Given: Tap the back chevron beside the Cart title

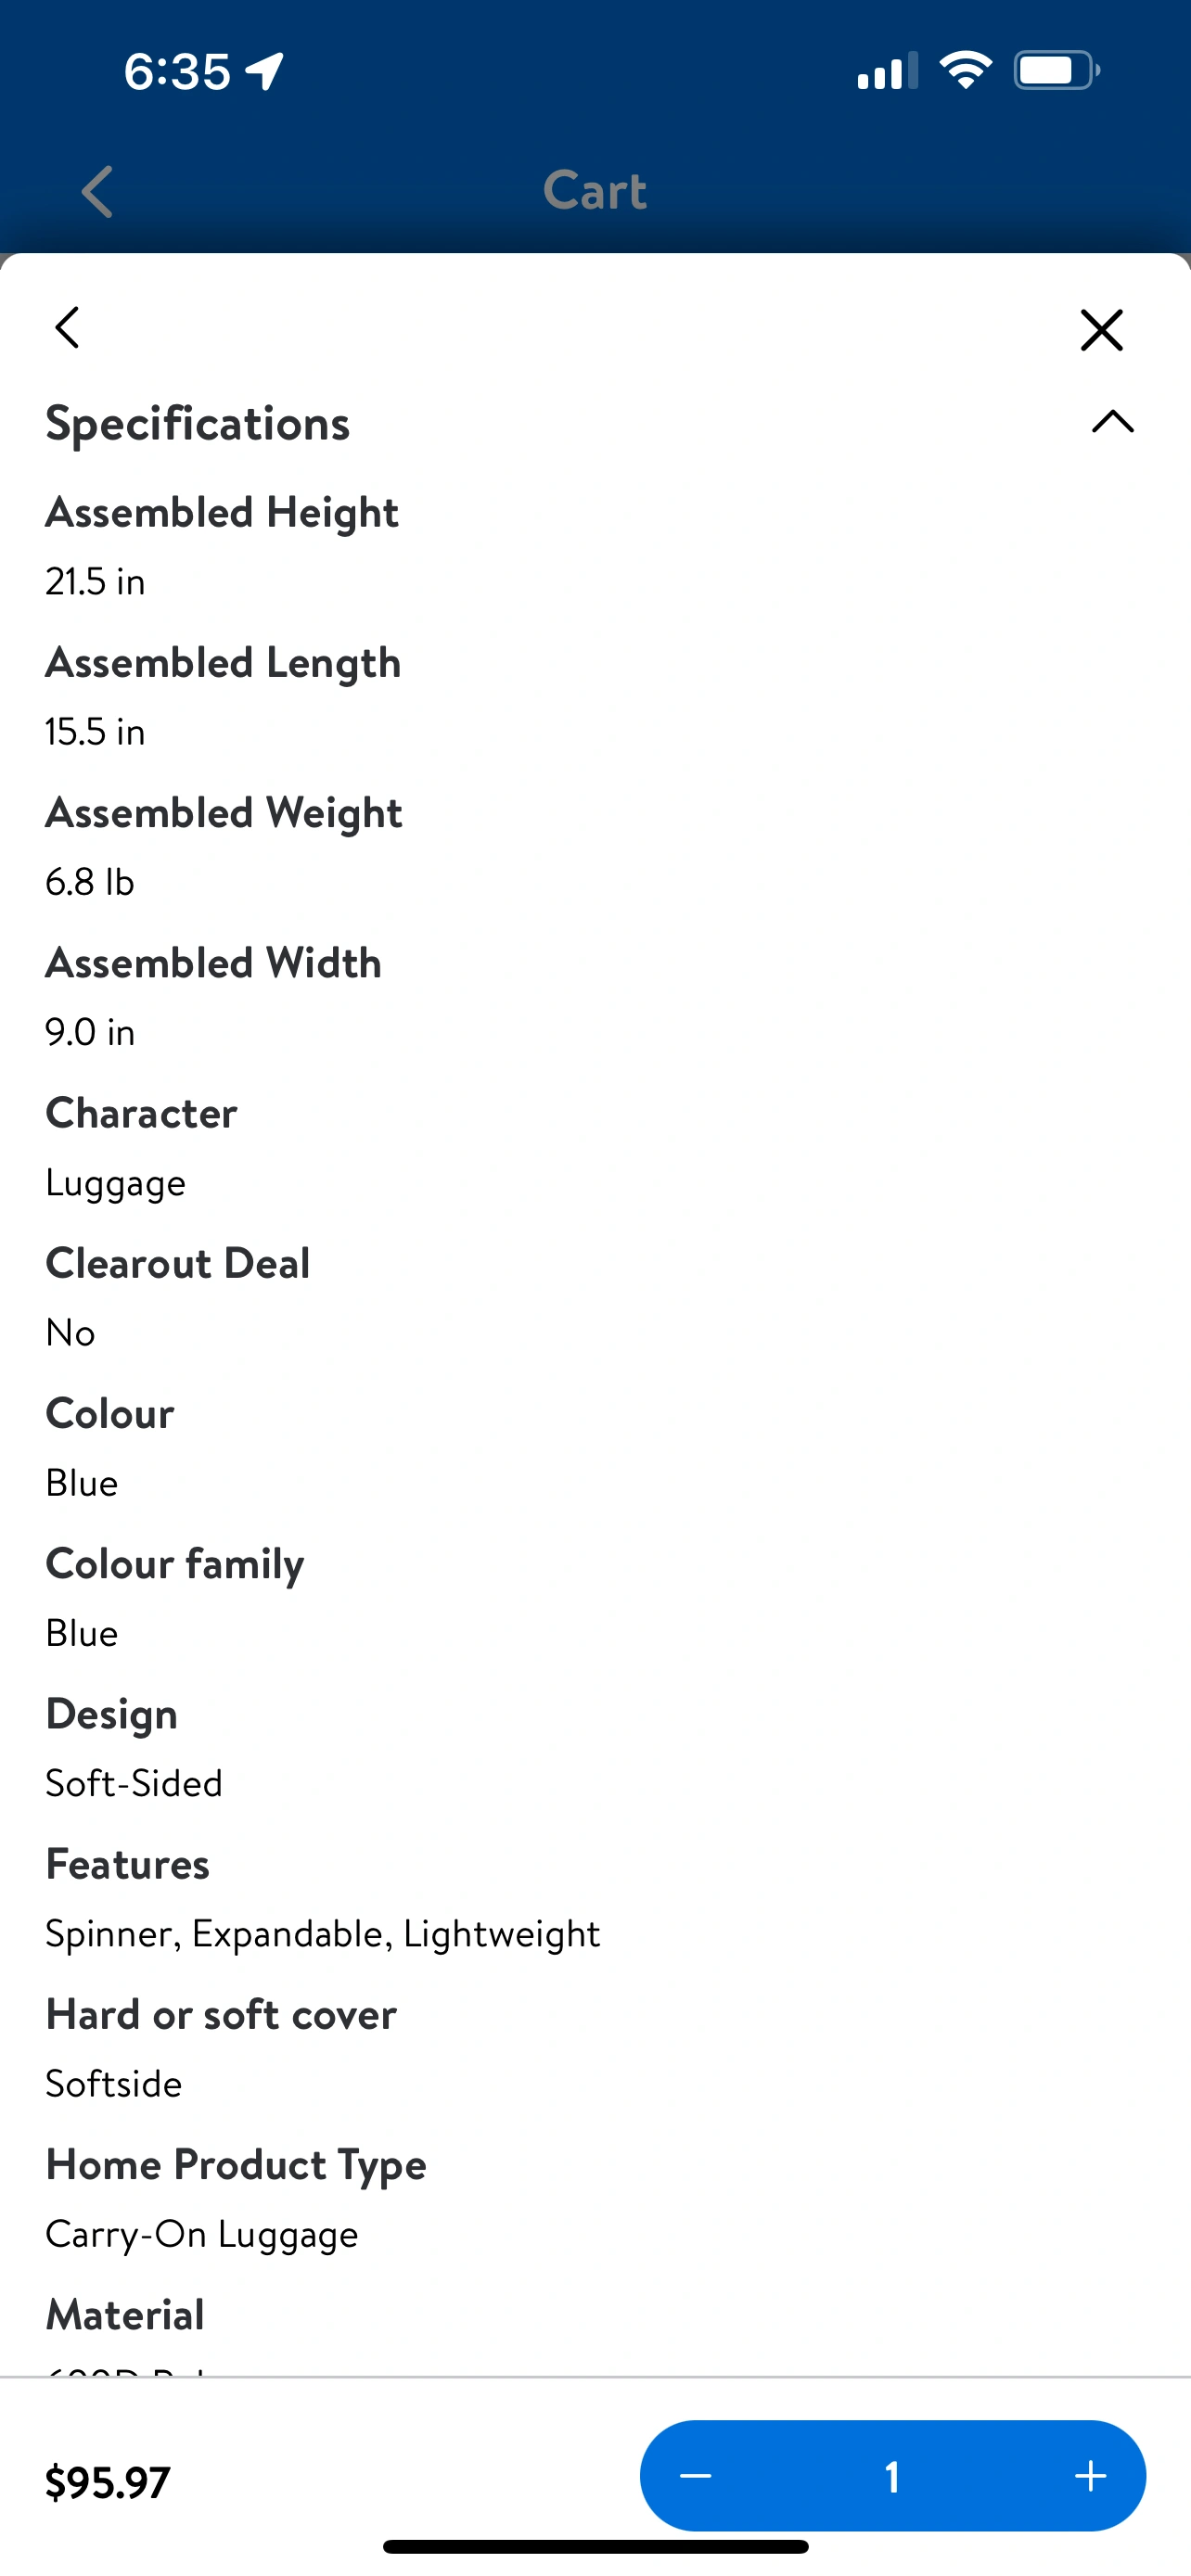Looking at the screenshot, I should pos(97,191).
